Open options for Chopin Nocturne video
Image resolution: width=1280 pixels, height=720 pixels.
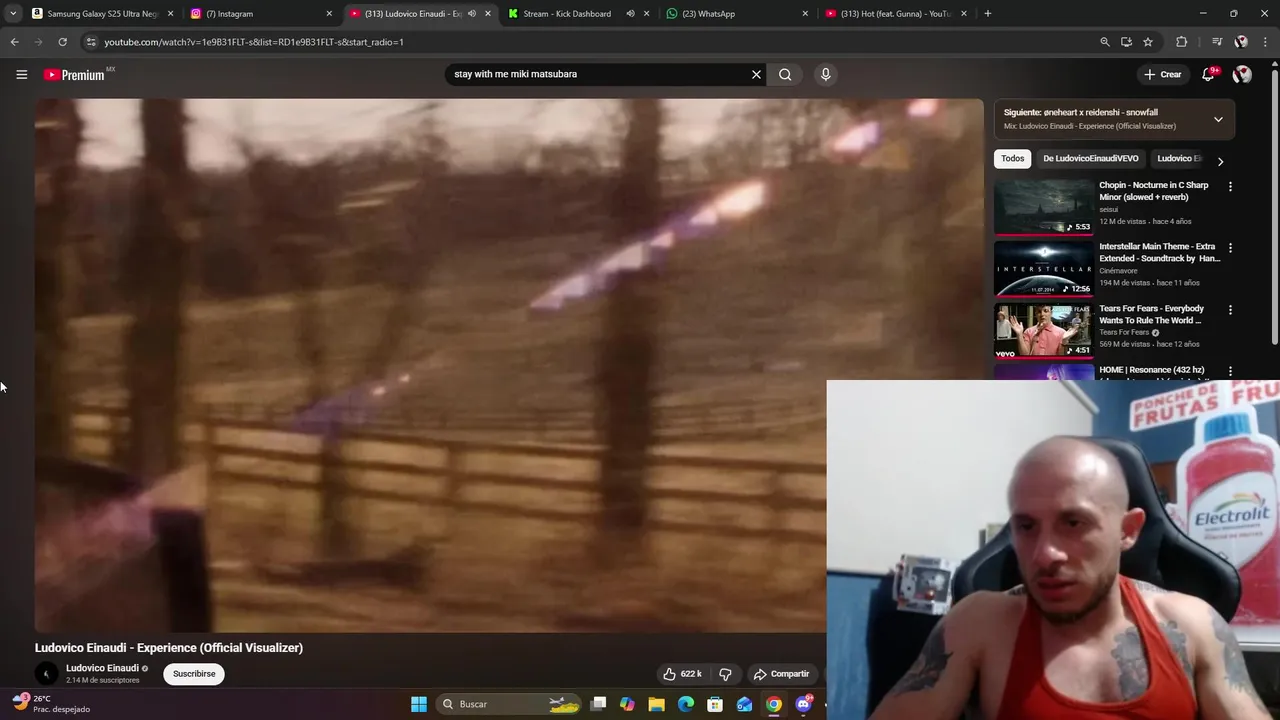point(1230,186)
